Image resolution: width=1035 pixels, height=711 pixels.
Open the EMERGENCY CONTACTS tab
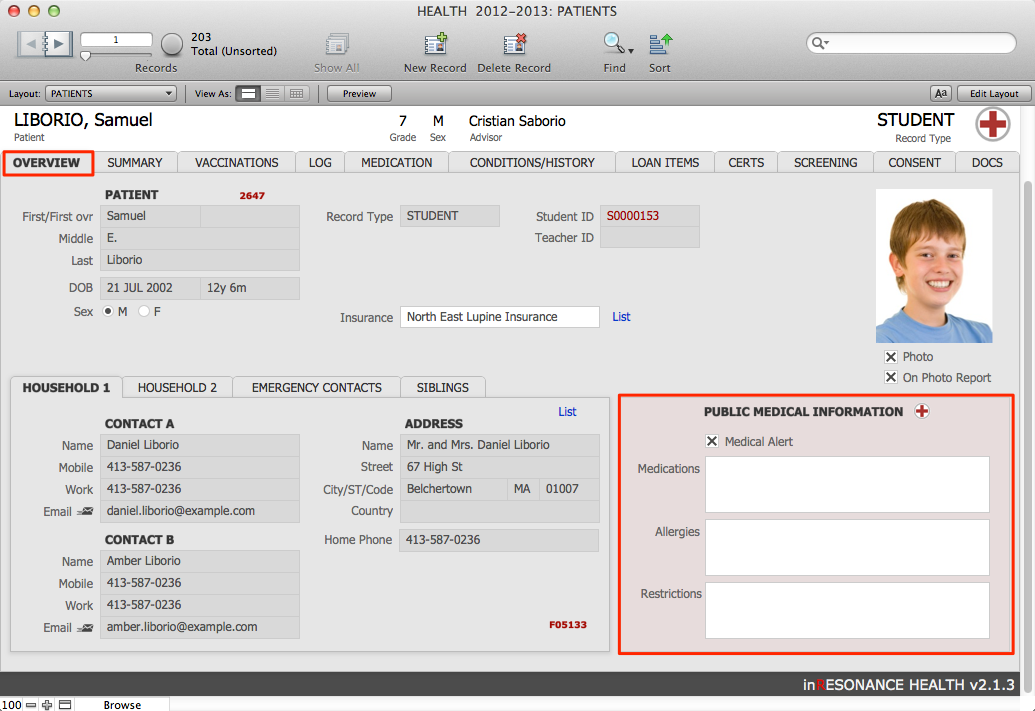(x=316, y=388)
